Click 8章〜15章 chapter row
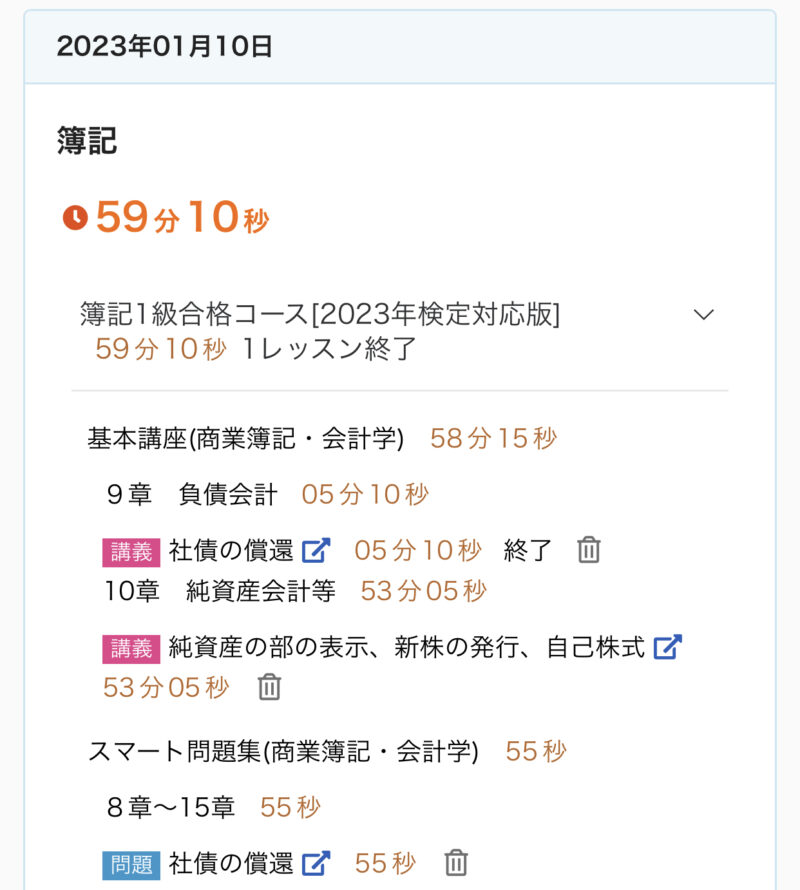The height and width of the screenshot is (890, 800). pyautogui.click(x=170, y=807)
